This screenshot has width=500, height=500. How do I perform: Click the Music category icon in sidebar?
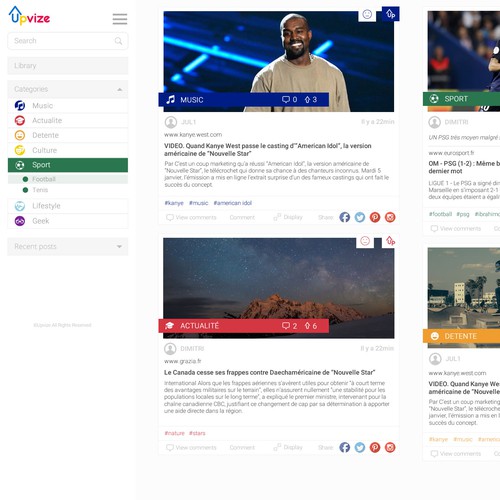tap(20, 106)
